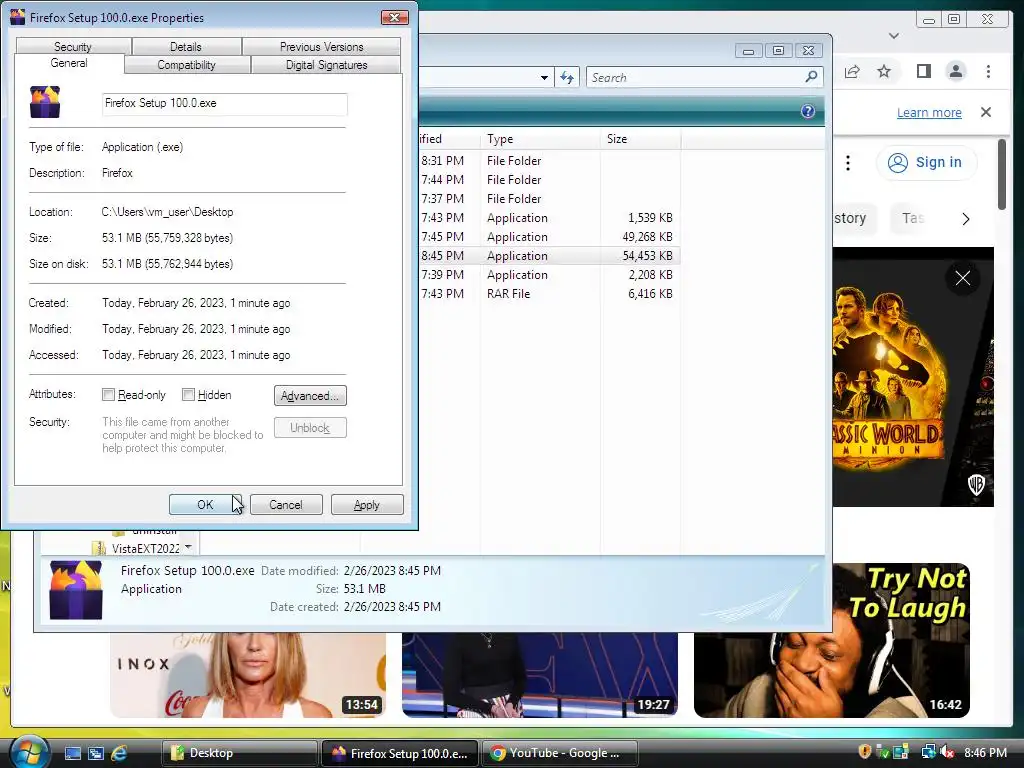Image resolution: width=1024 pixels, height=768 pixels.
Task: Select the 54,453 KB Application row
Action: tap(549, 256)
